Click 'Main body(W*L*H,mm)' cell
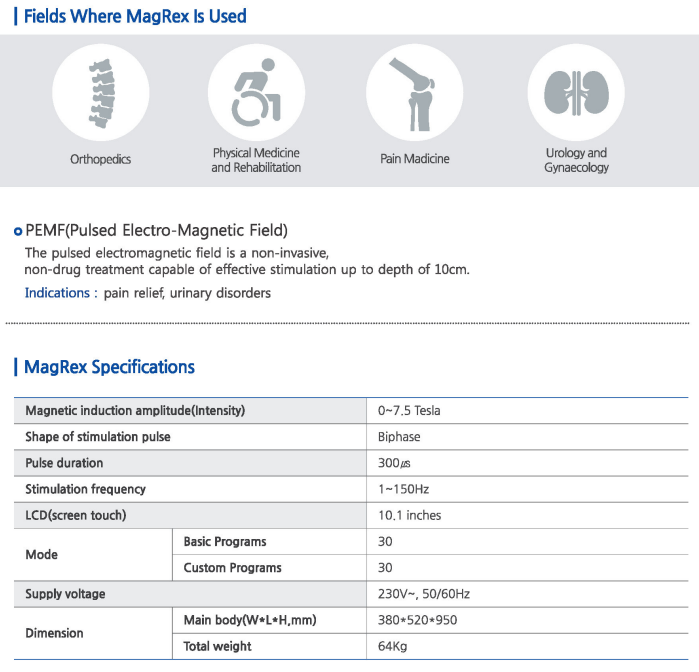The height and width of the screenshot is (672, 699). (269, 620)
